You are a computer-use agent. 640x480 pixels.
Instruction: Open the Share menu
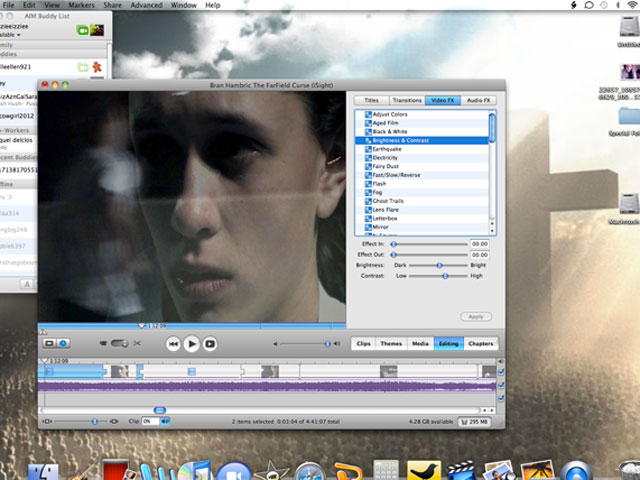pyautogui.click(x=112, y=5)
